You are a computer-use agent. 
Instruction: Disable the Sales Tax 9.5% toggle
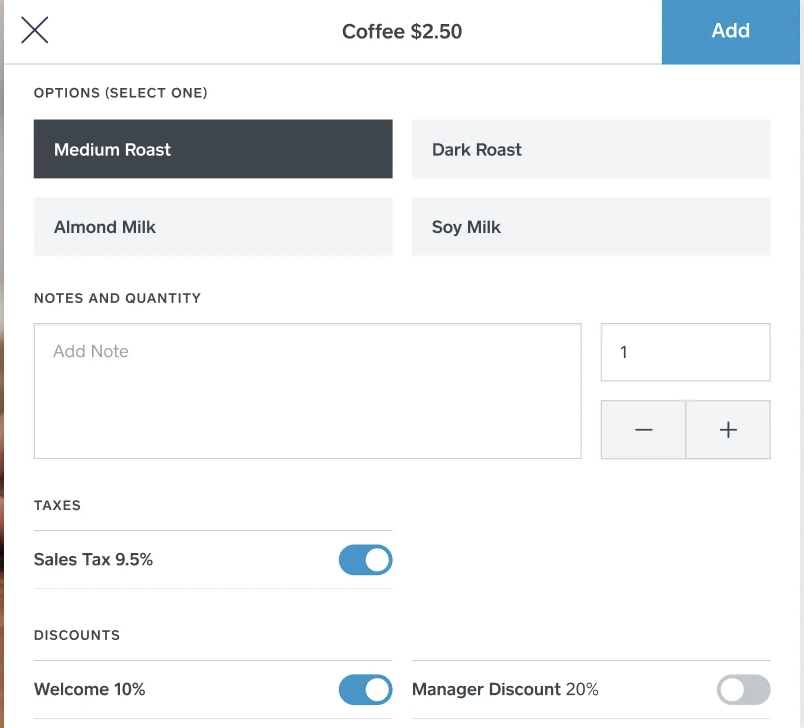(365, 560)
